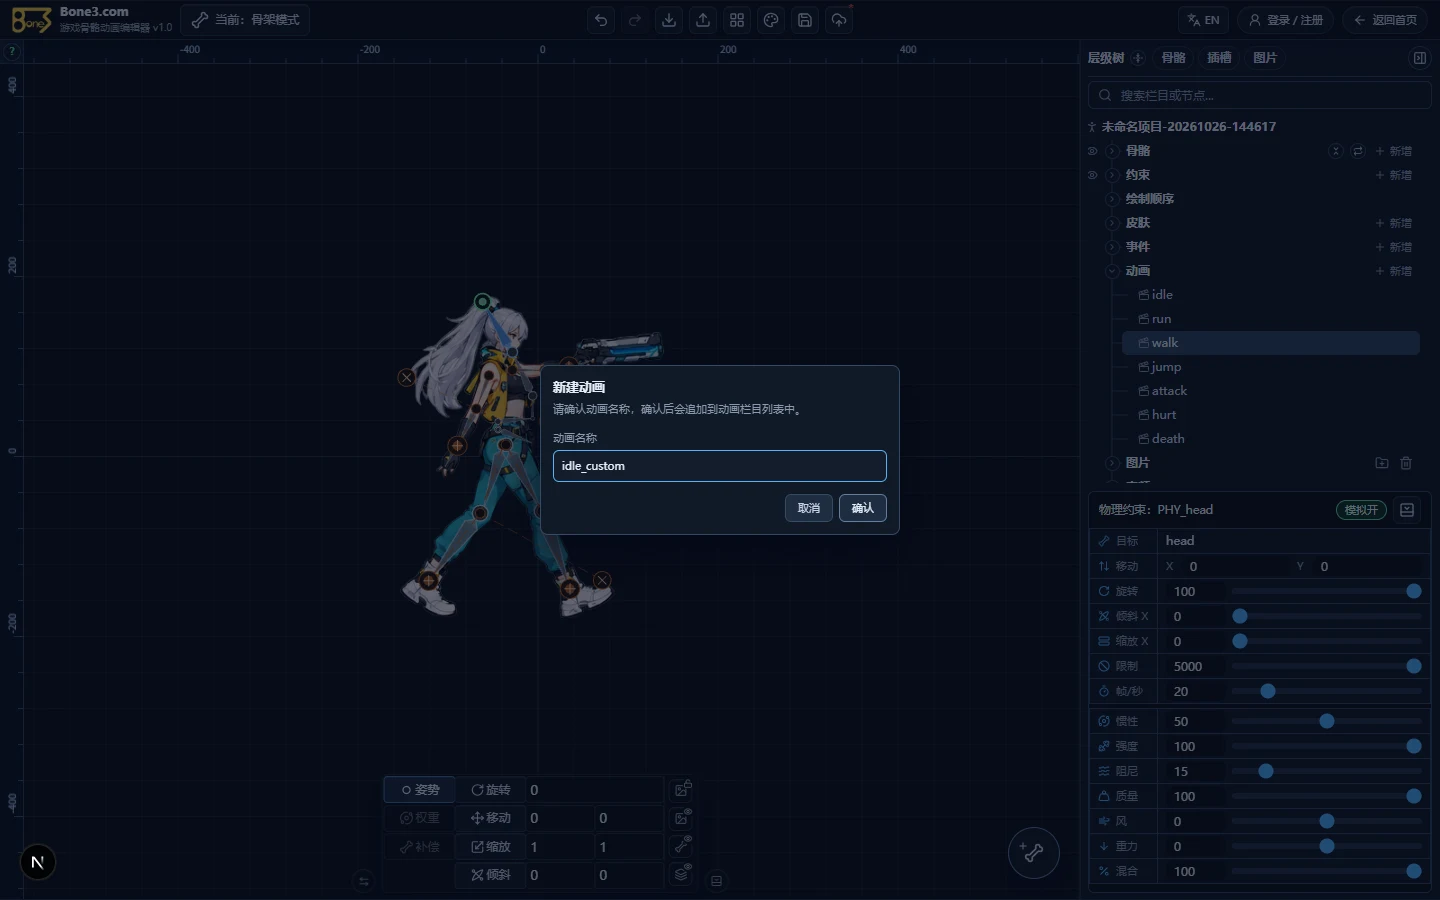Screen dimensions: 1440x900
Task: Click the 惯性 slider handle
Action: [1327, 721]
